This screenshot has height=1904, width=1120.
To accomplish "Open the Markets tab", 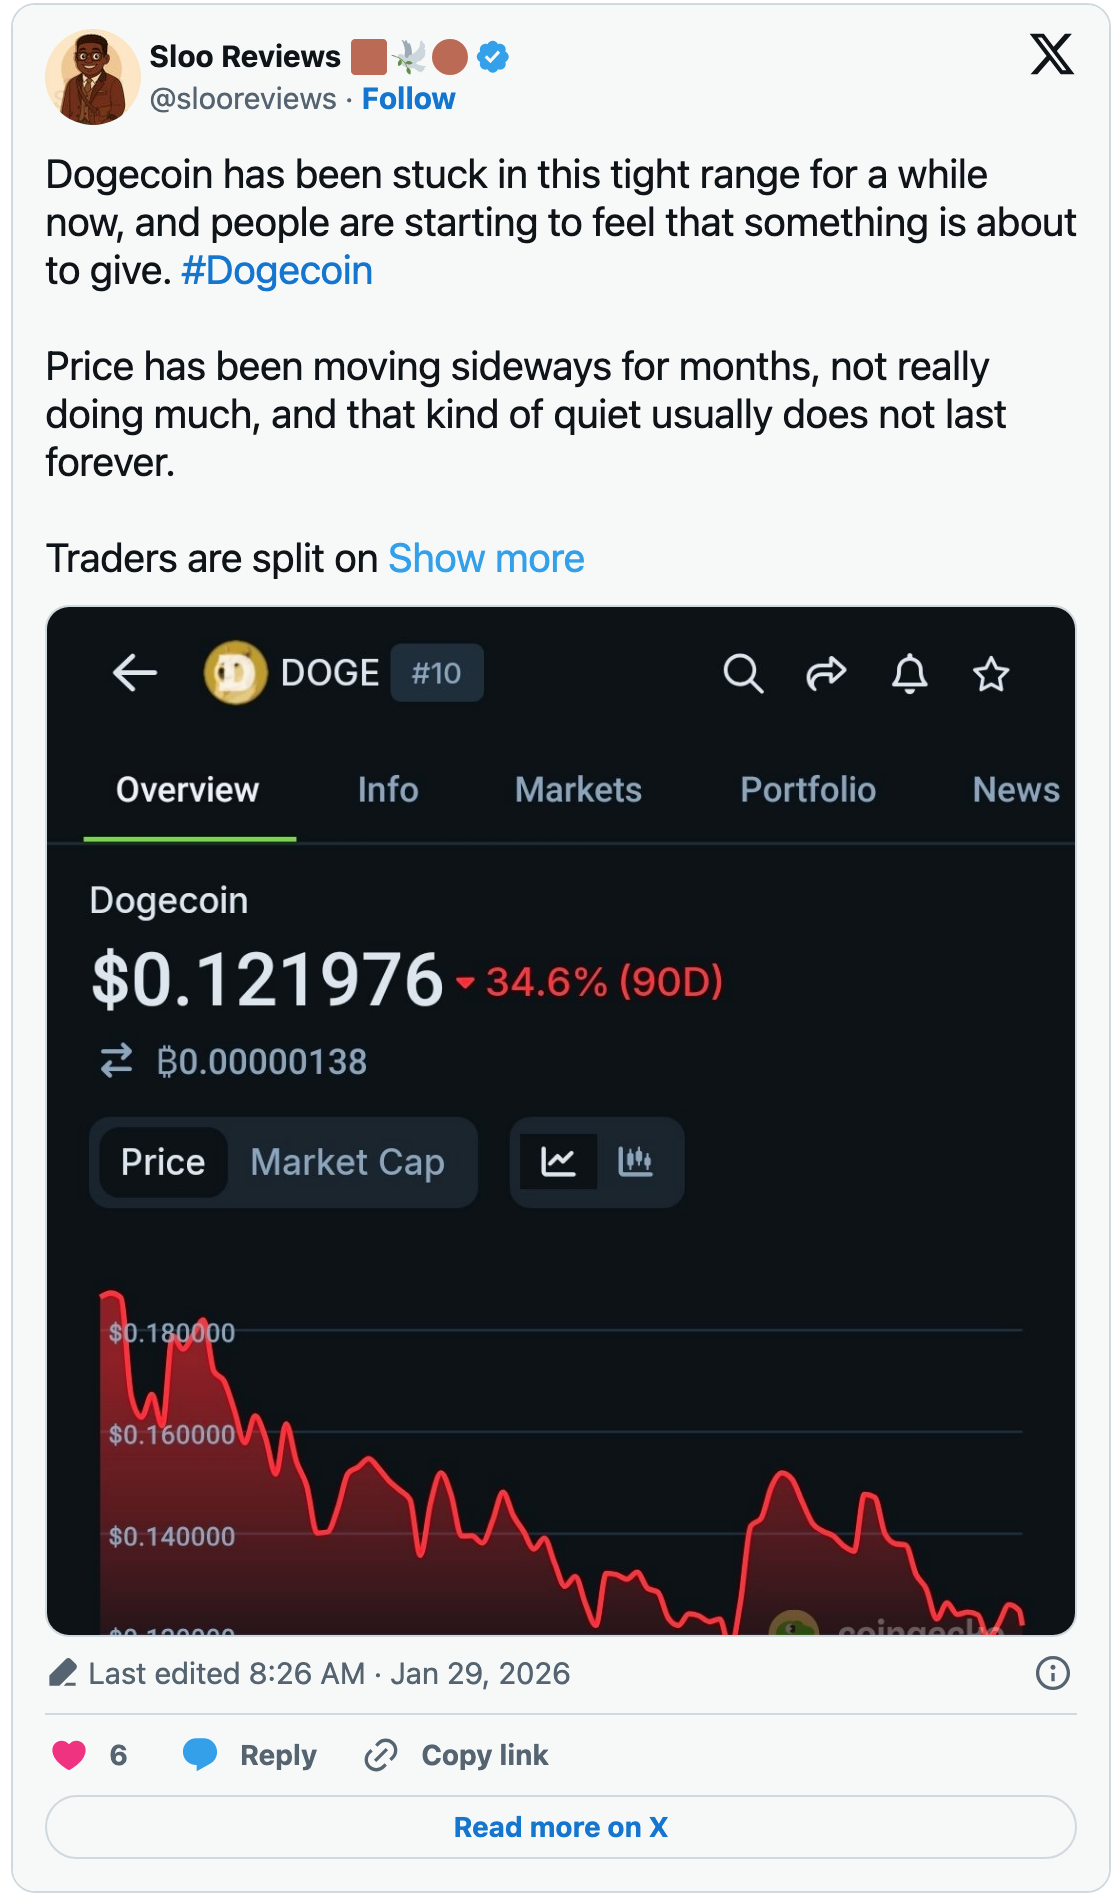I will pyautogui.click(x=578, y=790).
